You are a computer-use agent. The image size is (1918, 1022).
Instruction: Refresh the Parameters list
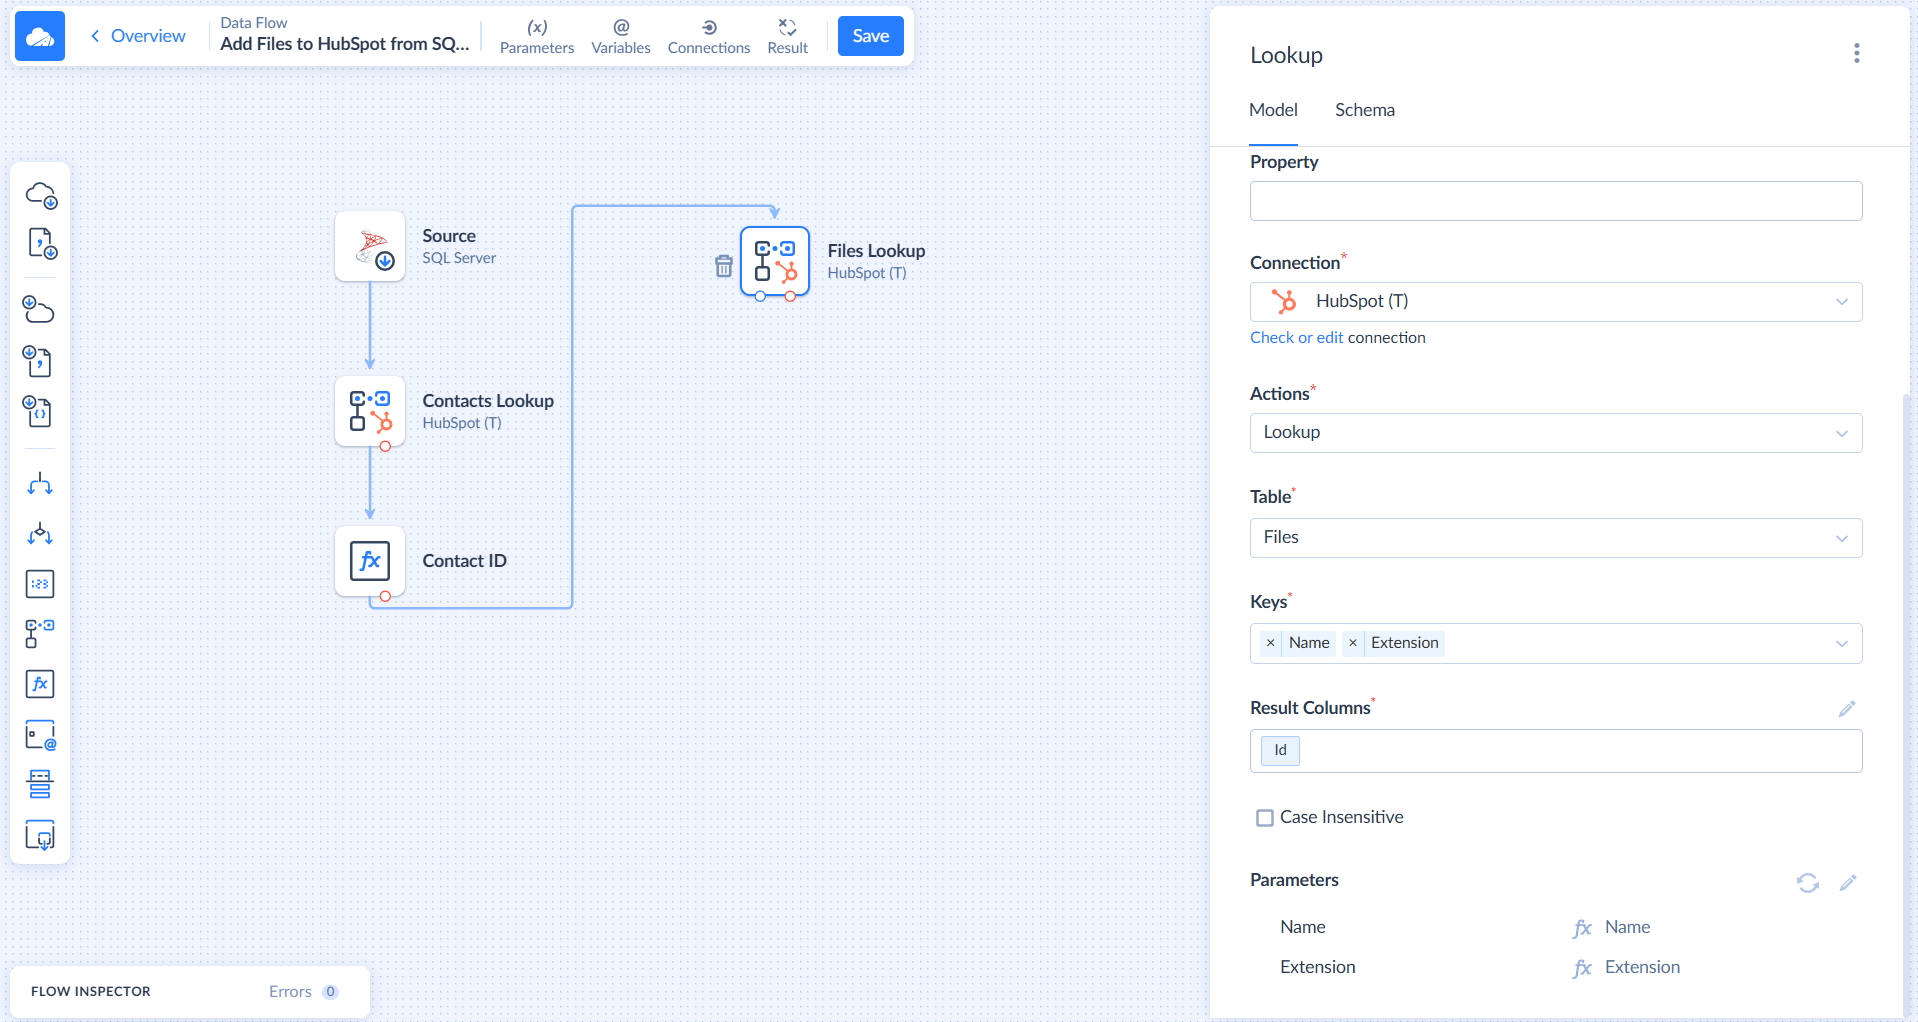pos(1807,883)
